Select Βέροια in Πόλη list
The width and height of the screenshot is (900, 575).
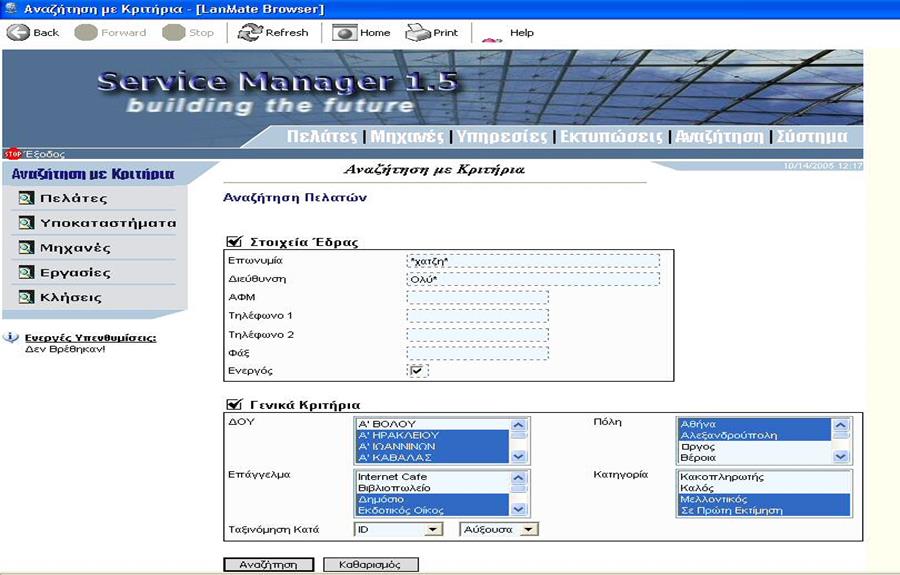pos(755,458)
